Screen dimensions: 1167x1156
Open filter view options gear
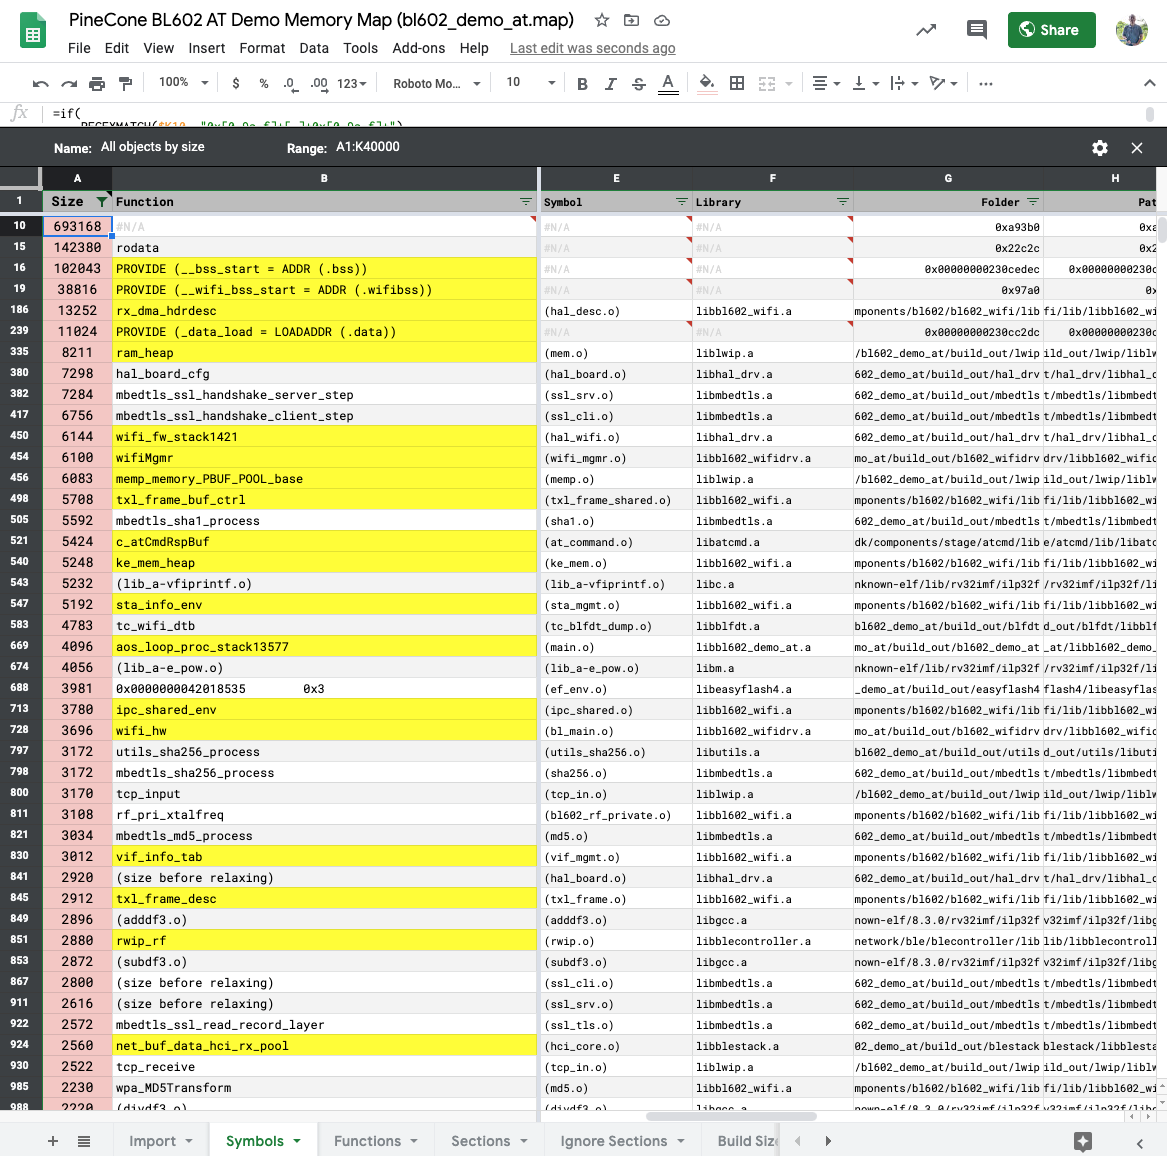[x=1100, y=148]
